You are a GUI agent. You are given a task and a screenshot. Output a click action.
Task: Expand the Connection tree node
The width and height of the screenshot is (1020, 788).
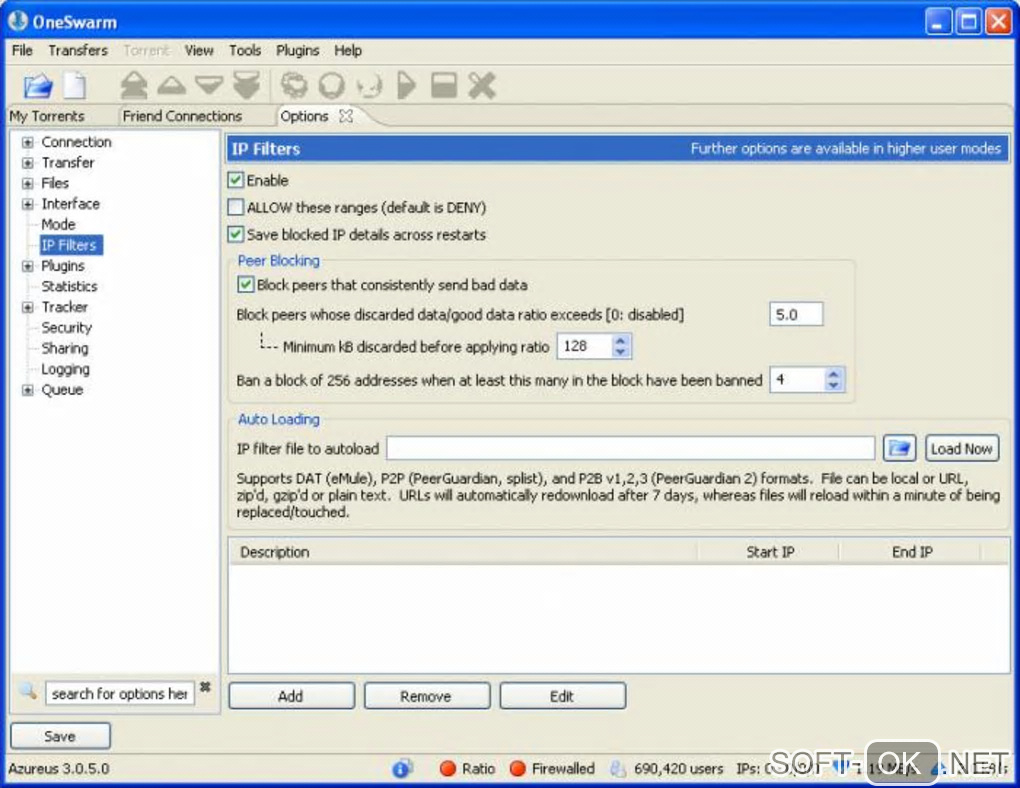pos(27,143)
